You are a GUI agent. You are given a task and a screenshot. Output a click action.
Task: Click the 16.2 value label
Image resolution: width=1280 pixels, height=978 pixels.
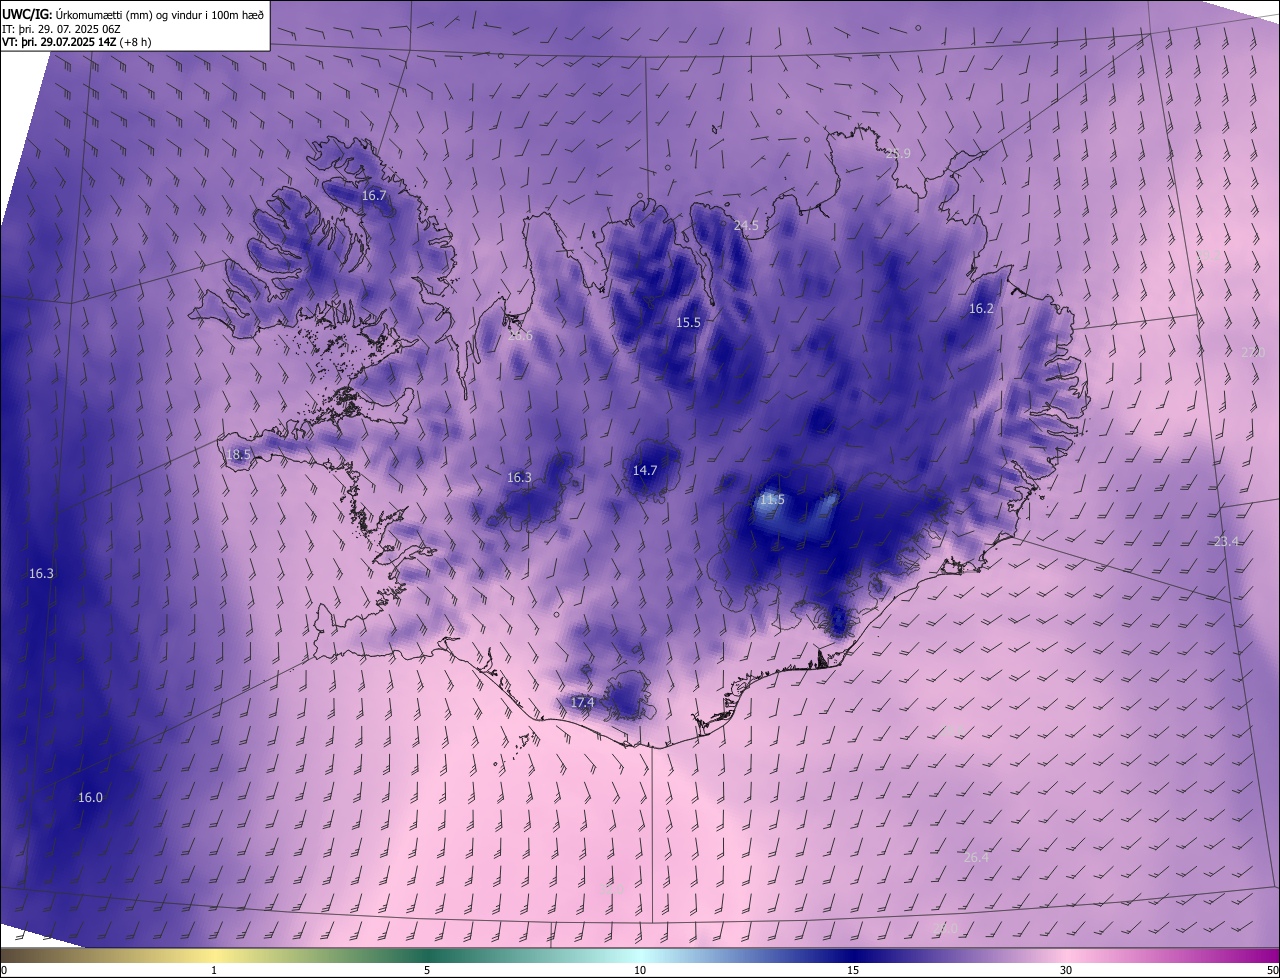coord(981,309)
